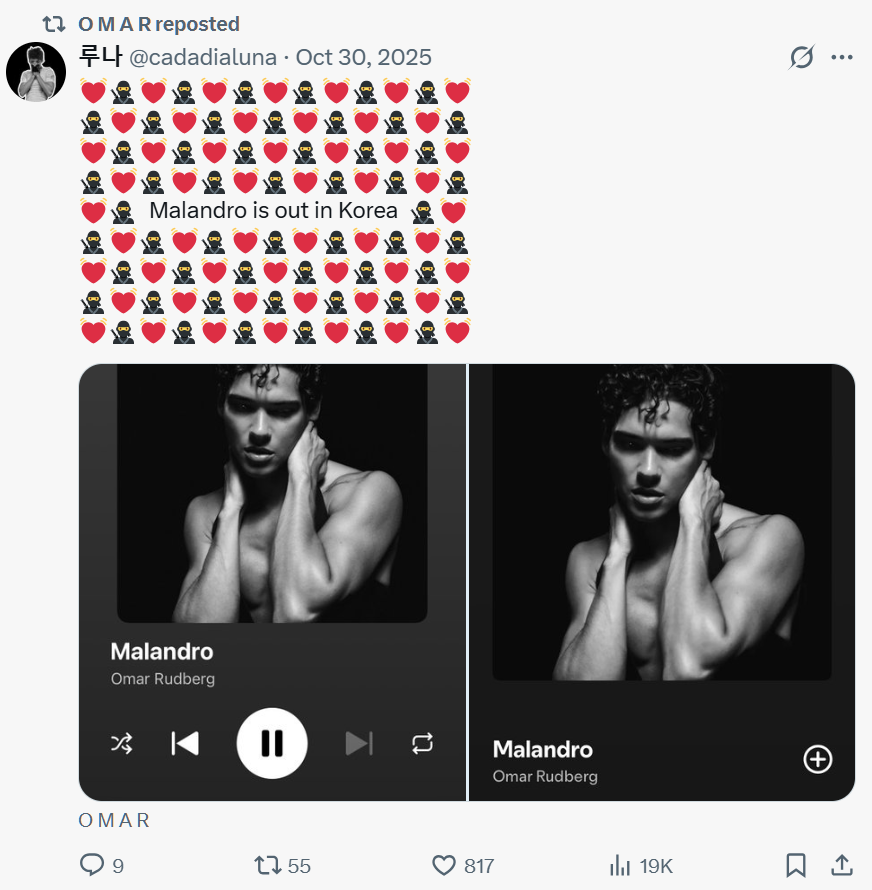
Task: Click the reply comment icon
Action: [92, 865]
